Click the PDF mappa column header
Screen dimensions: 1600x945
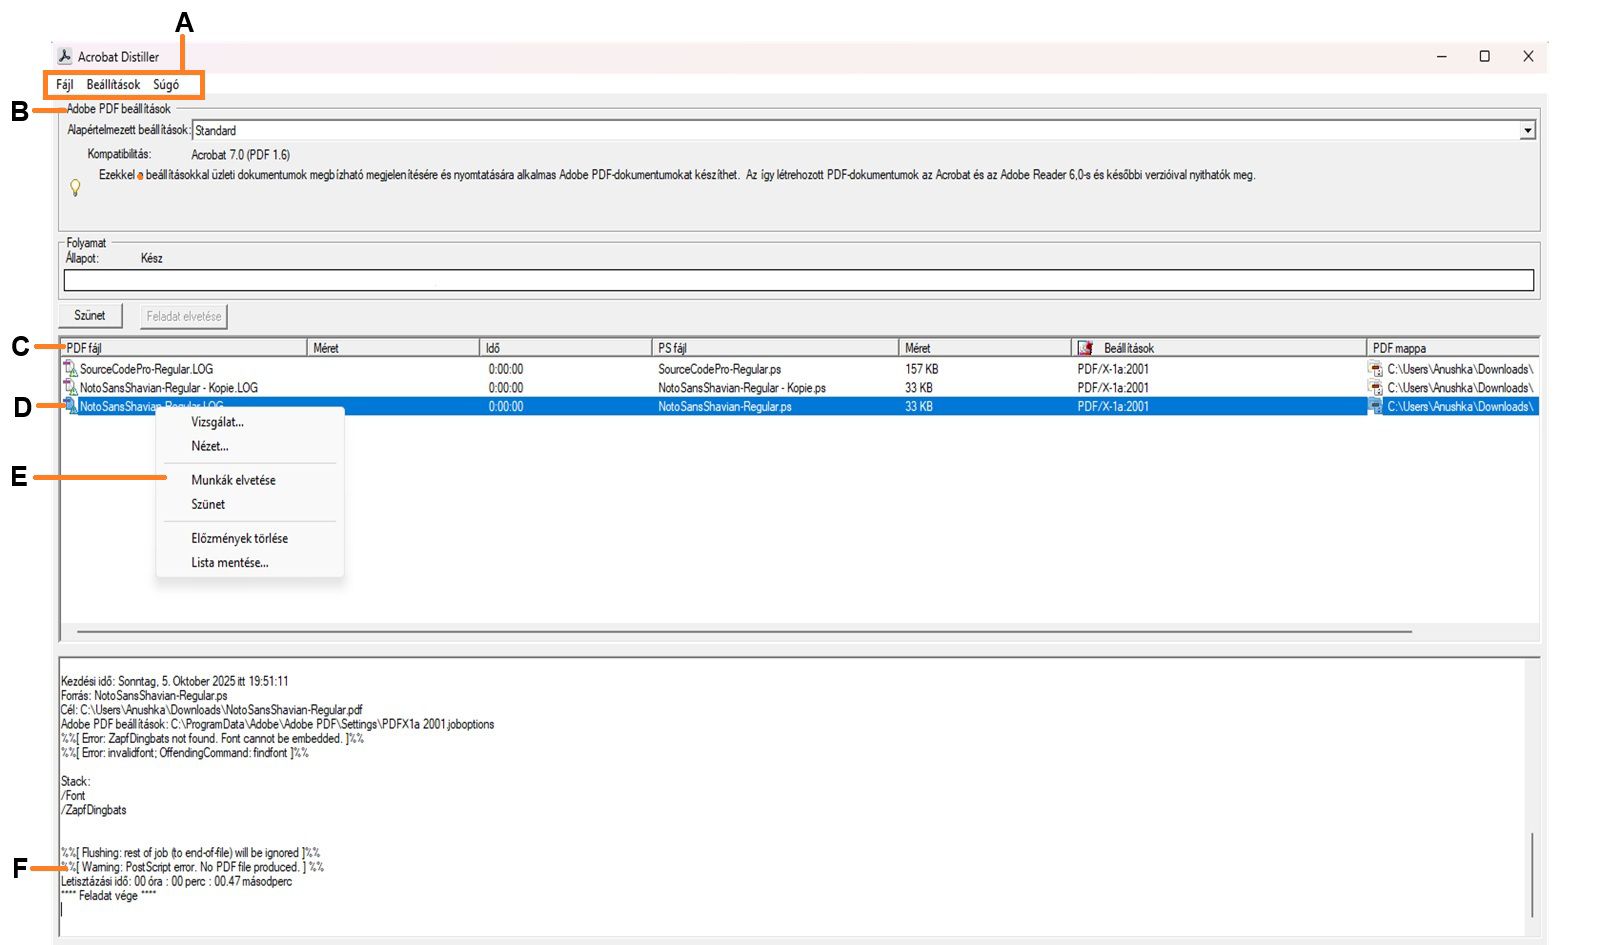tap(1452, 348)
